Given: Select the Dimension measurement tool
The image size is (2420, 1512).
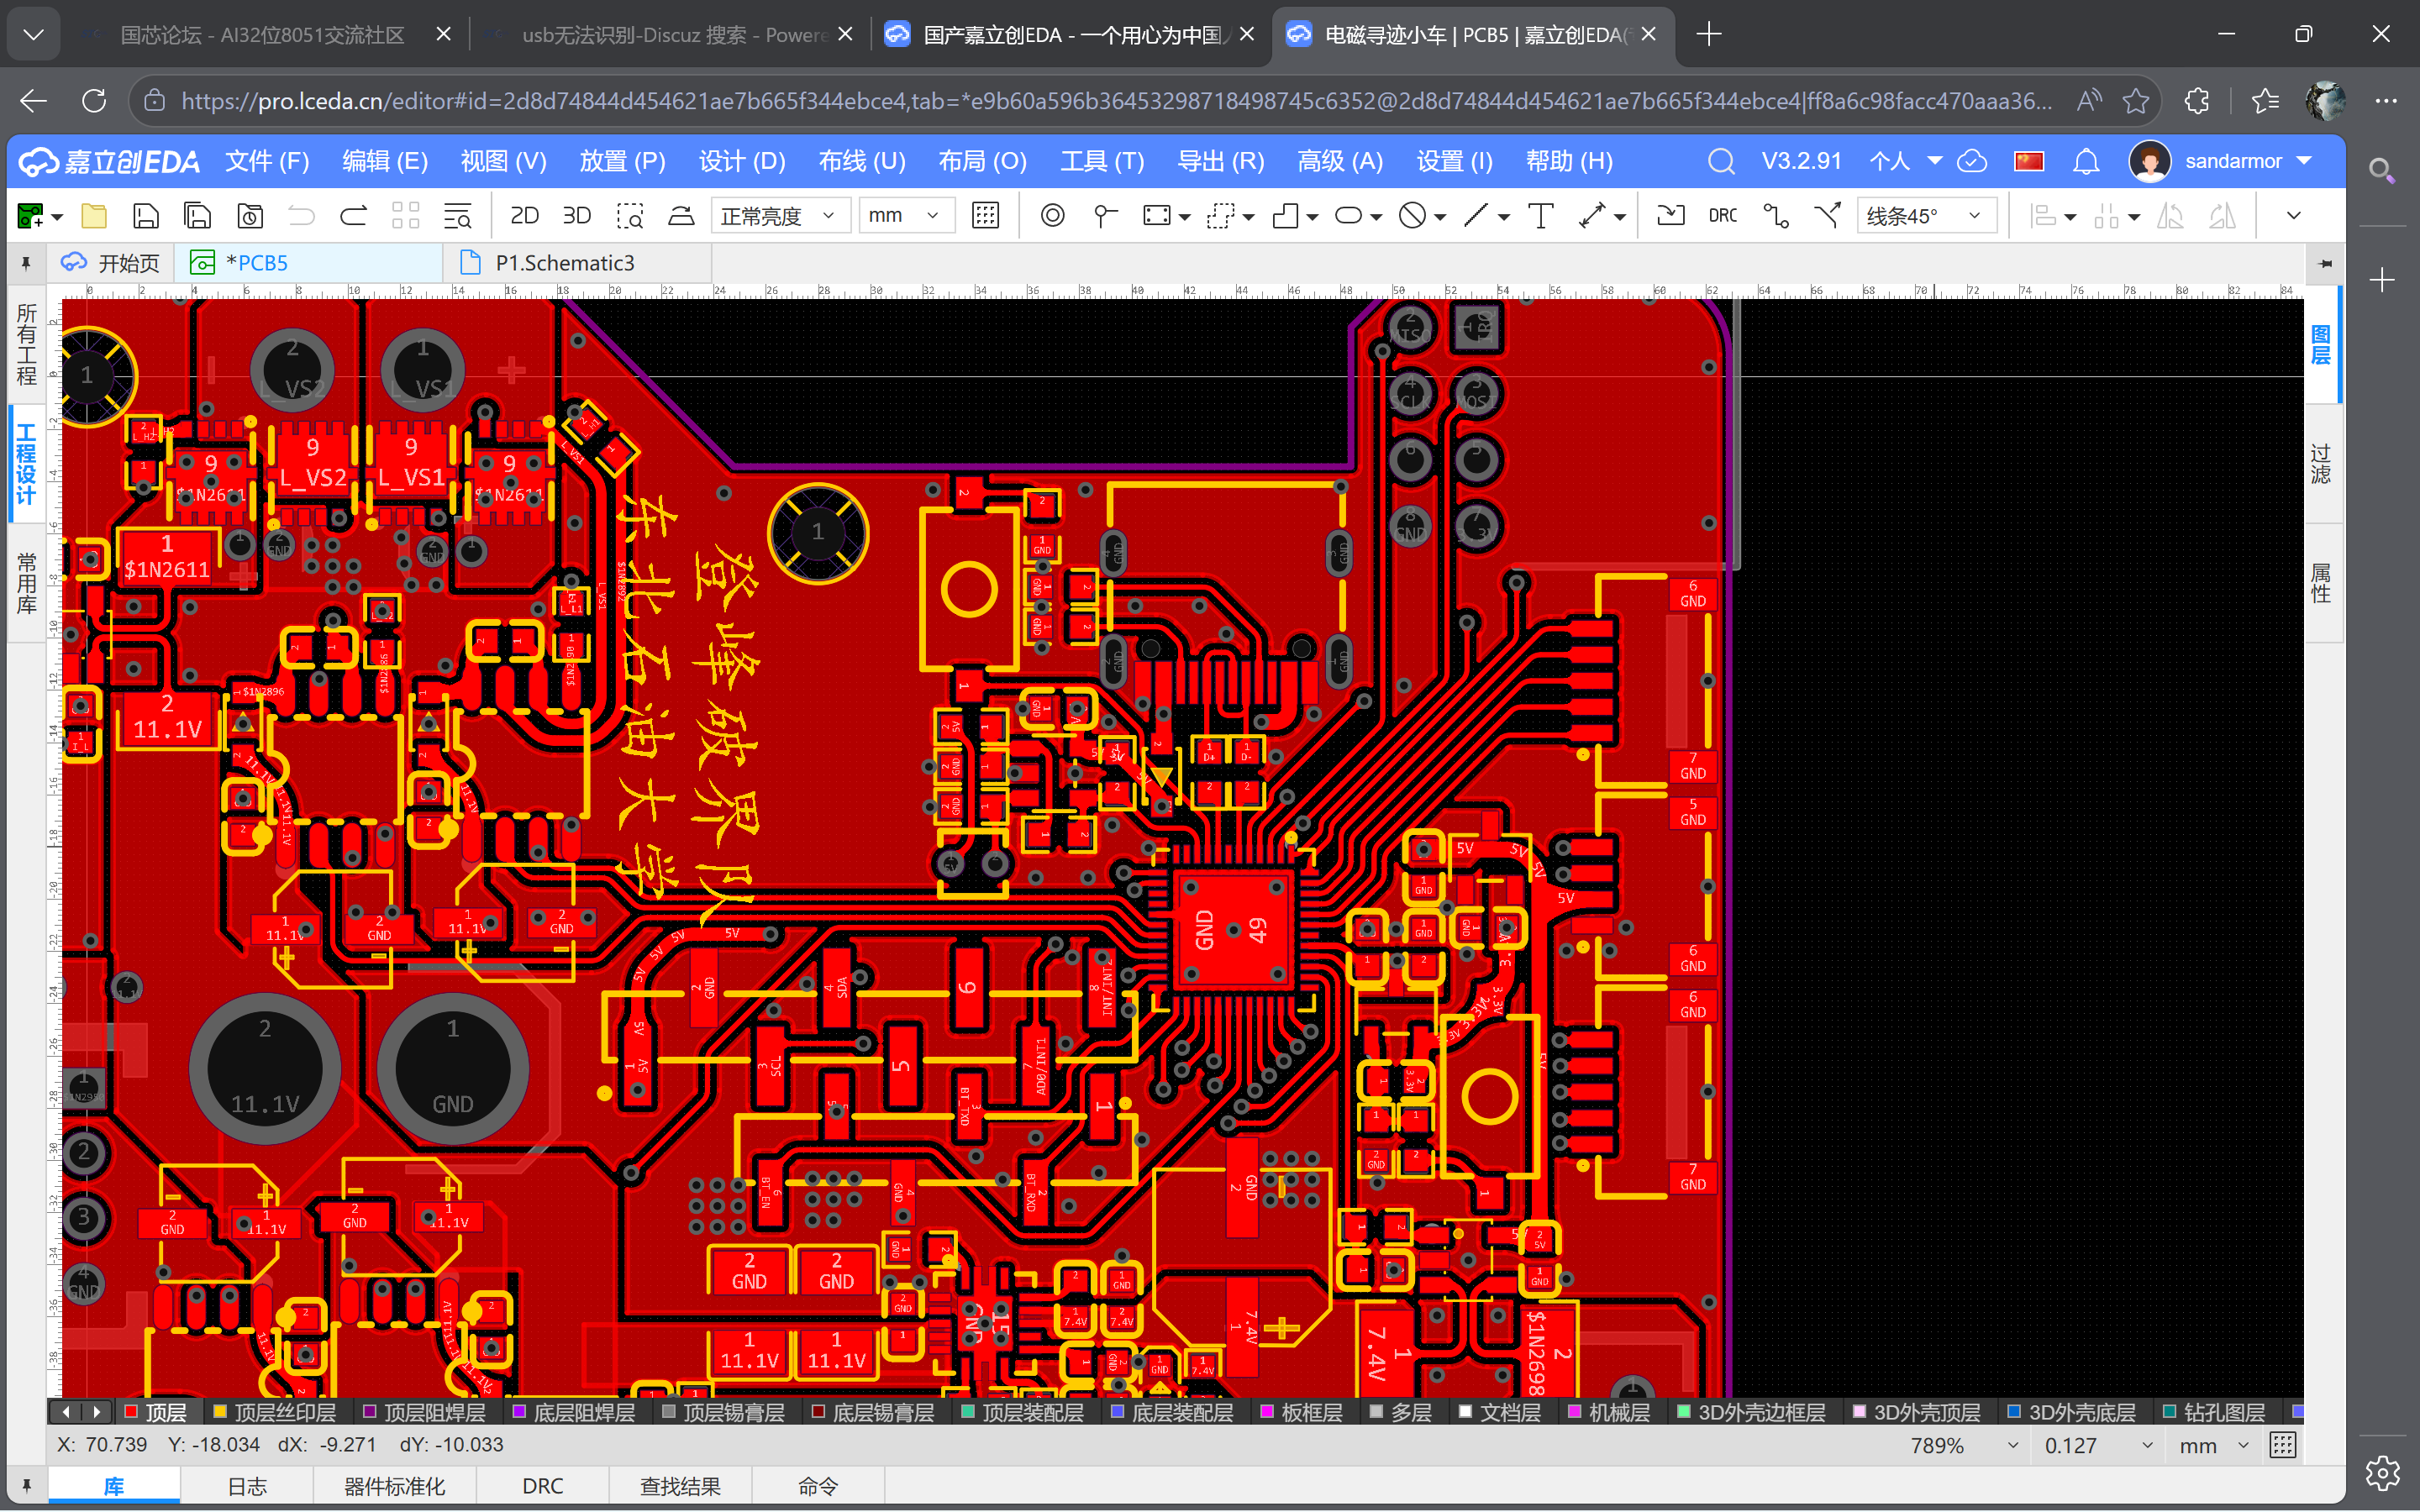Looking at the screenshot, I should 1594,215.
